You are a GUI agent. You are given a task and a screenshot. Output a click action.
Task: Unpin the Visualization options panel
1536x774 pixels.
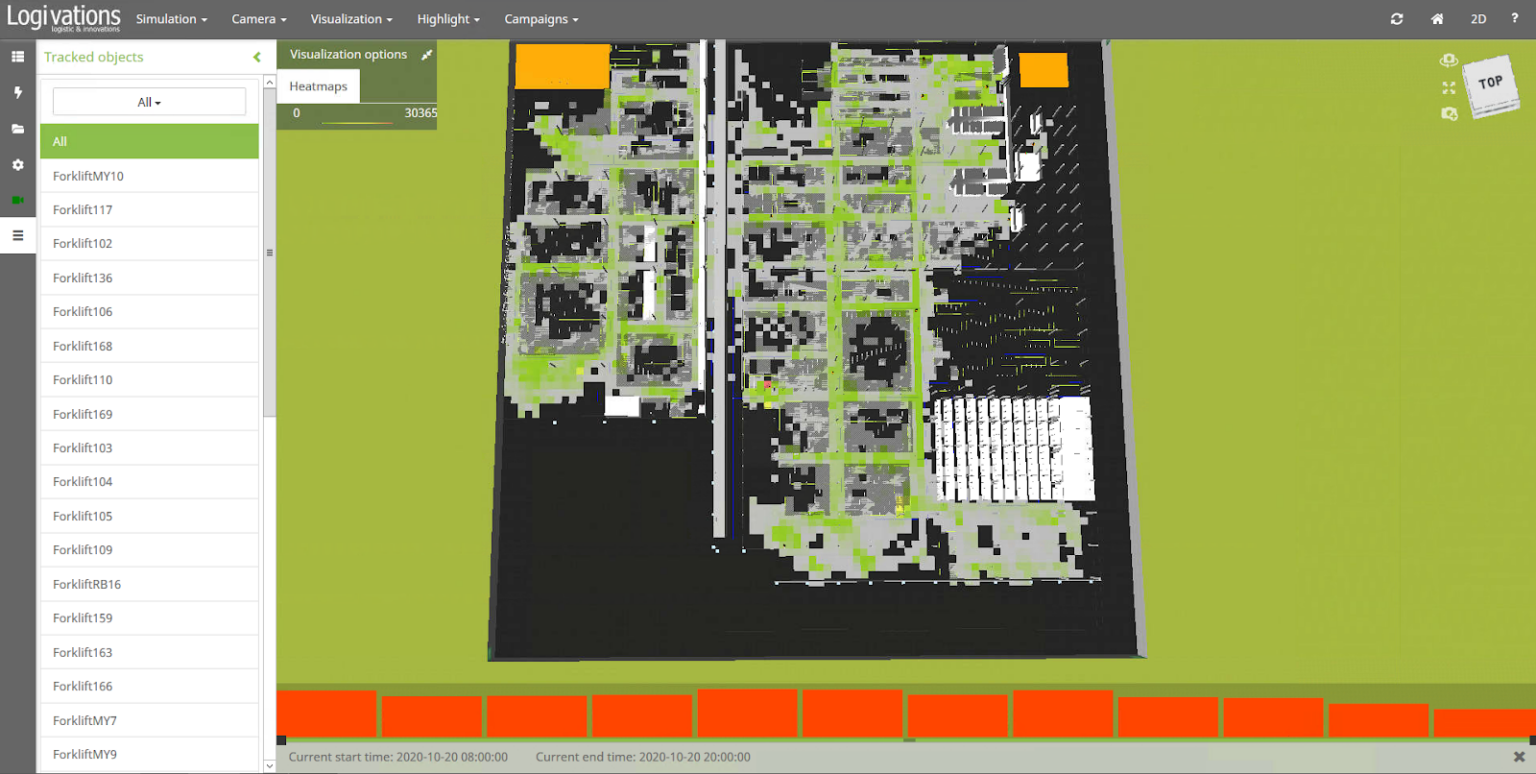tap(427, 55)
